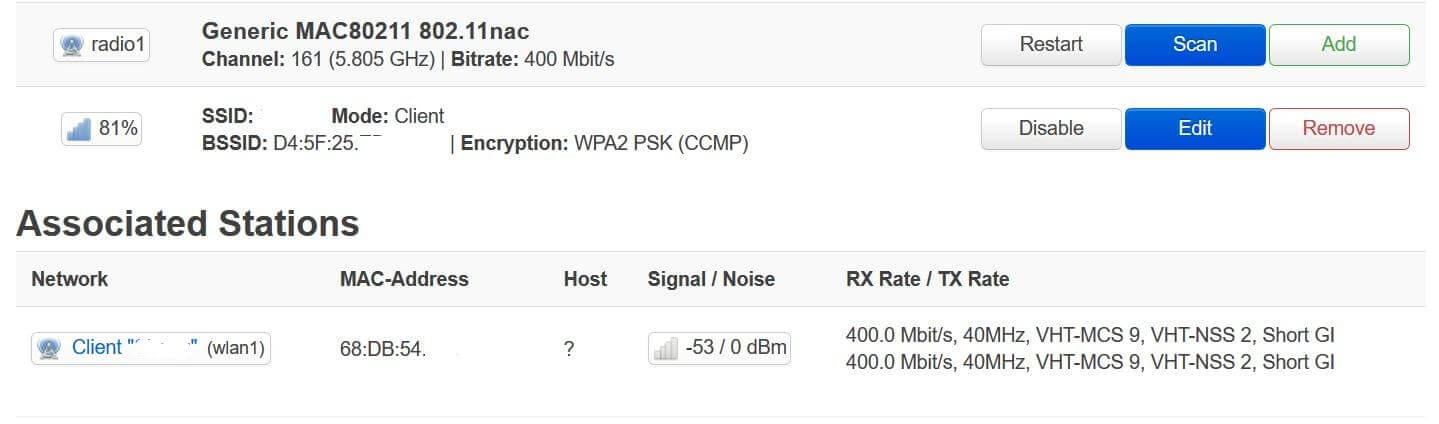
Task: Click the Network column header
Action: point(70,279)
